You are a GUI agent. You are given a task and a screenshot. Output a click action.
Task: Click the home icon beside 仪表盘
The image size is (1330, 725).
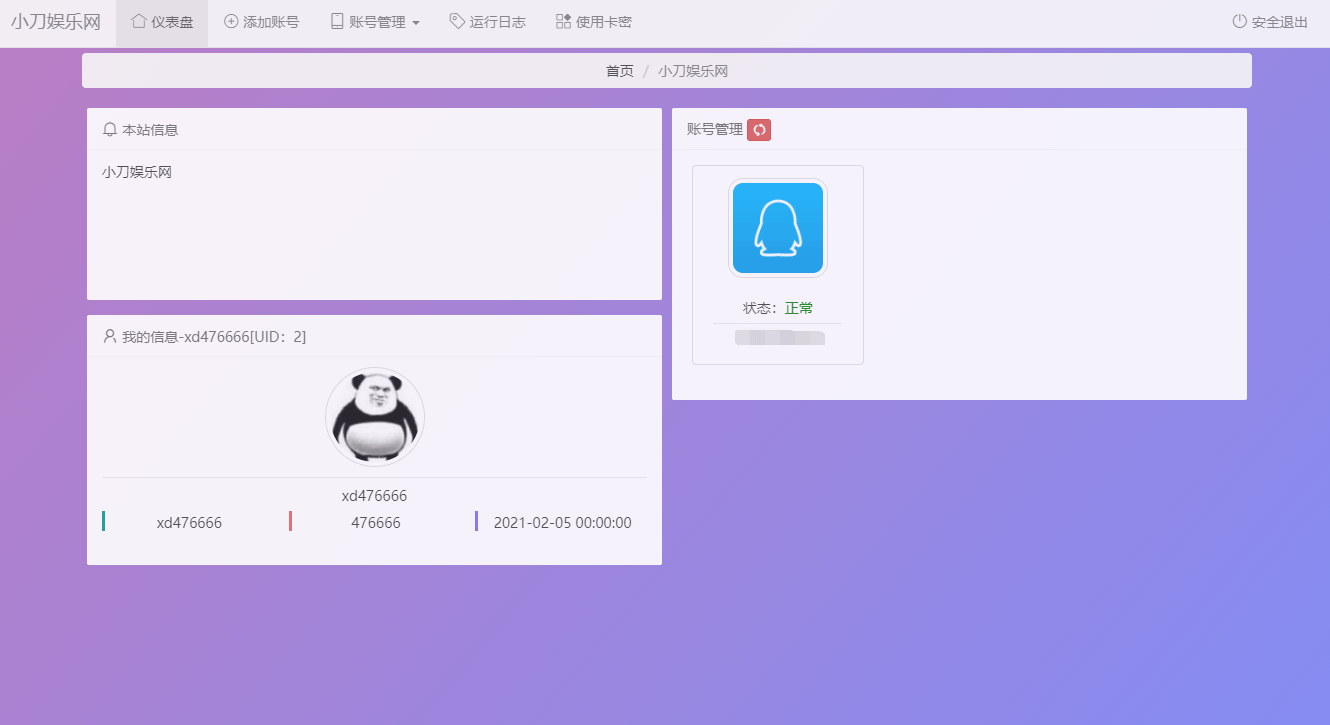139,21
